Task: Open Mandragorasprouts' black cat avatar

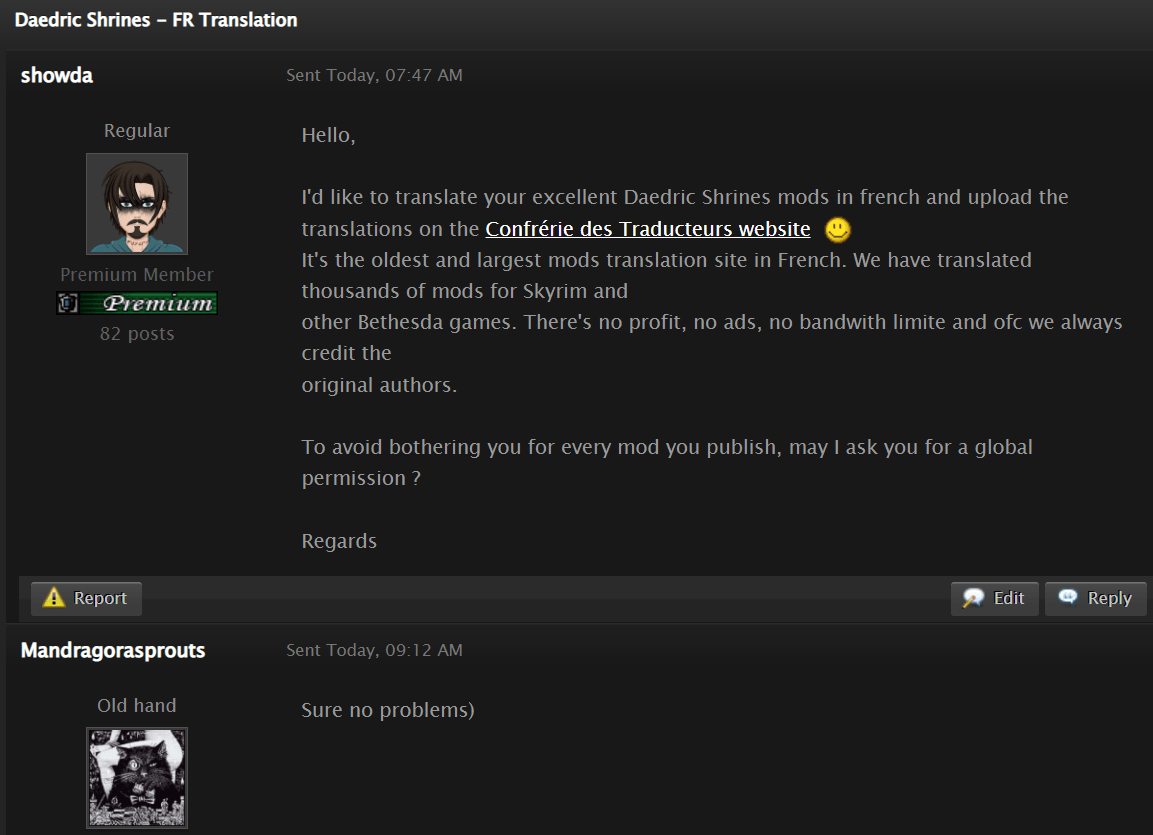Action: tap(137, 777)
